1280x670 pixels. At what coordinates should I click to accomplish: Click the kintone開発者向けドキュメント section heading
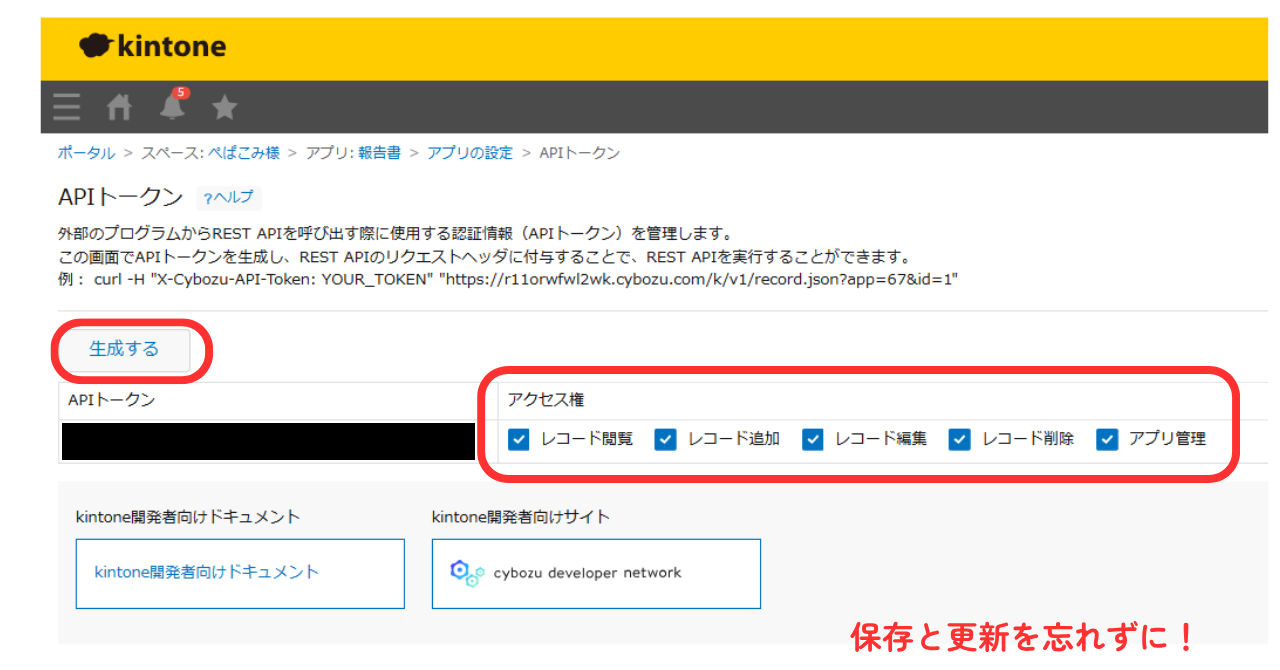click(188, 517)
